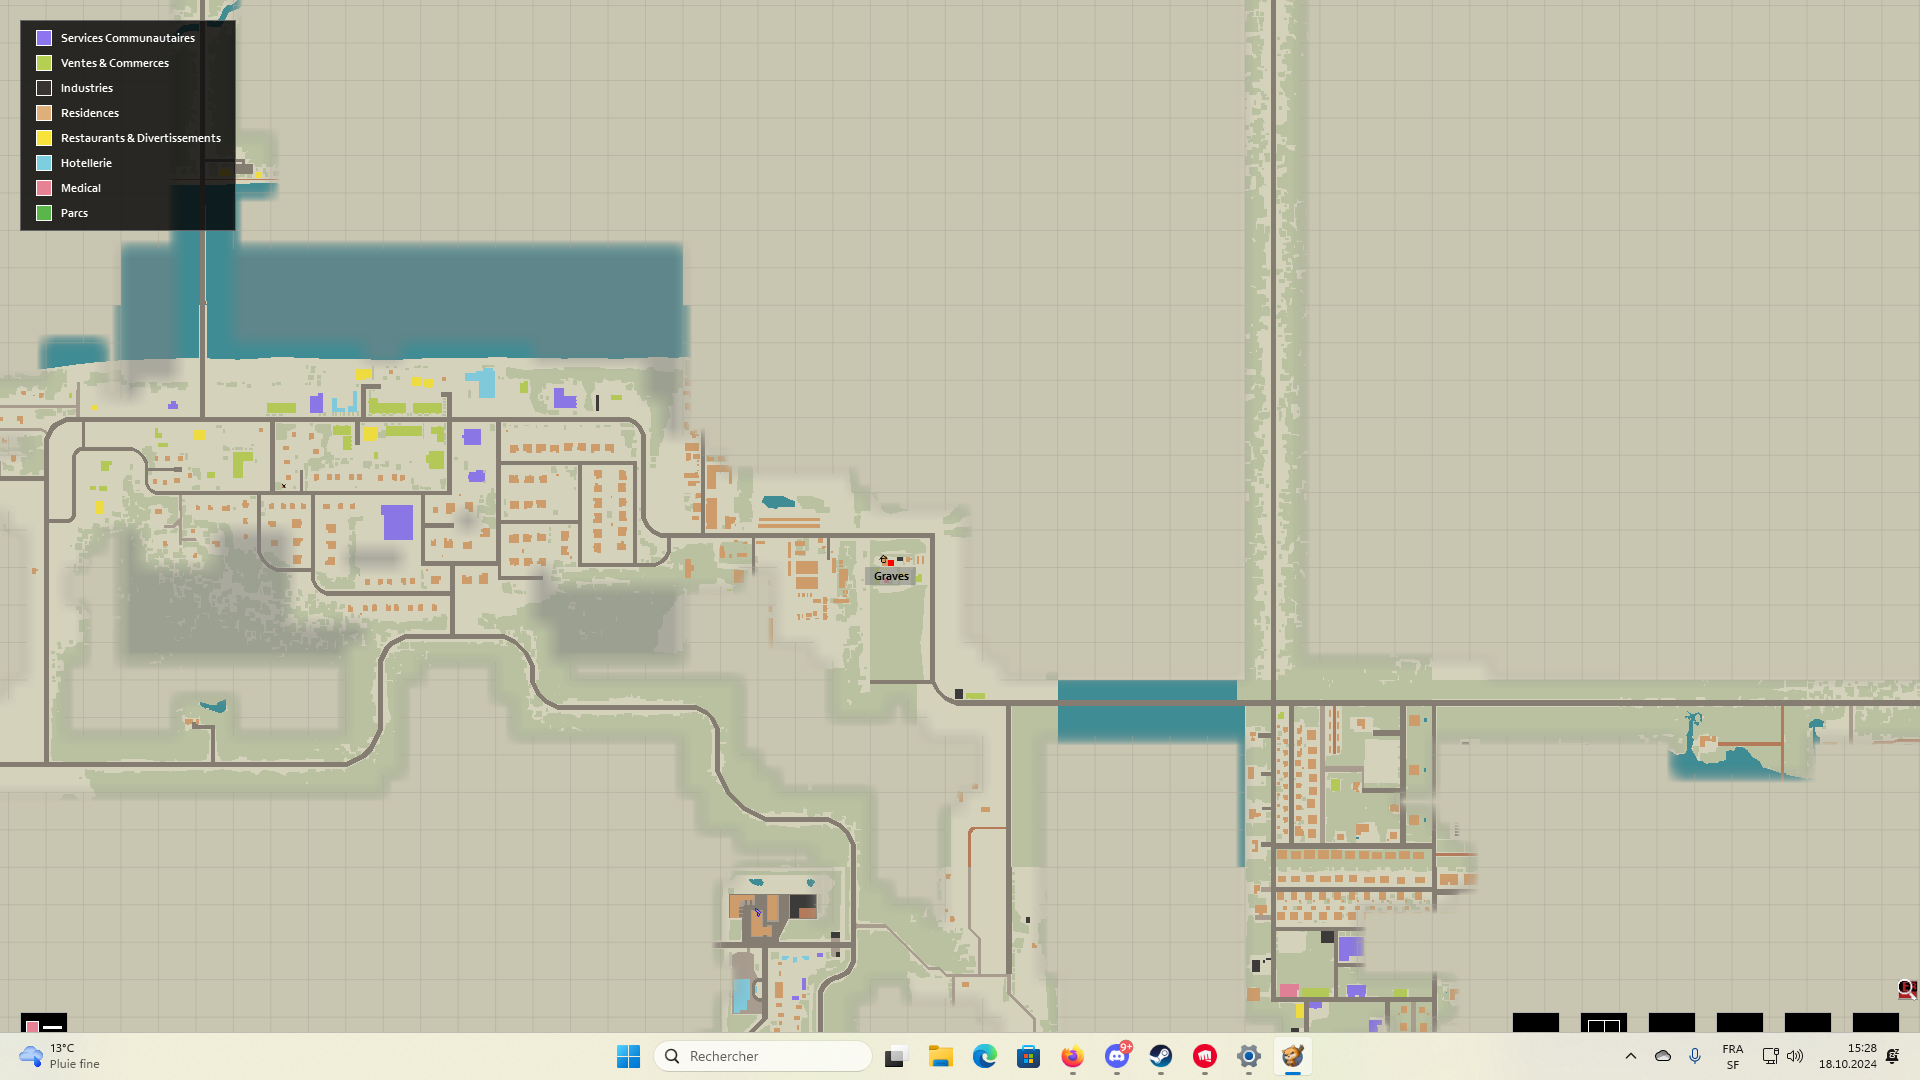Open Settings gear in the taskbar
The height and width of the screenshot is (1080, 1920).
click(1248, 1056)
